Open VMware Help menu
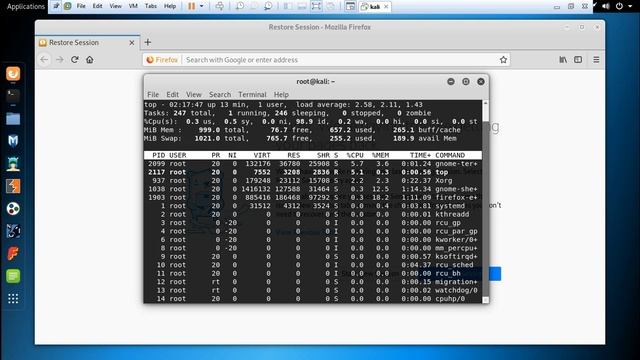Viewport: 640px width, 360px height. (x=170, y=6)
